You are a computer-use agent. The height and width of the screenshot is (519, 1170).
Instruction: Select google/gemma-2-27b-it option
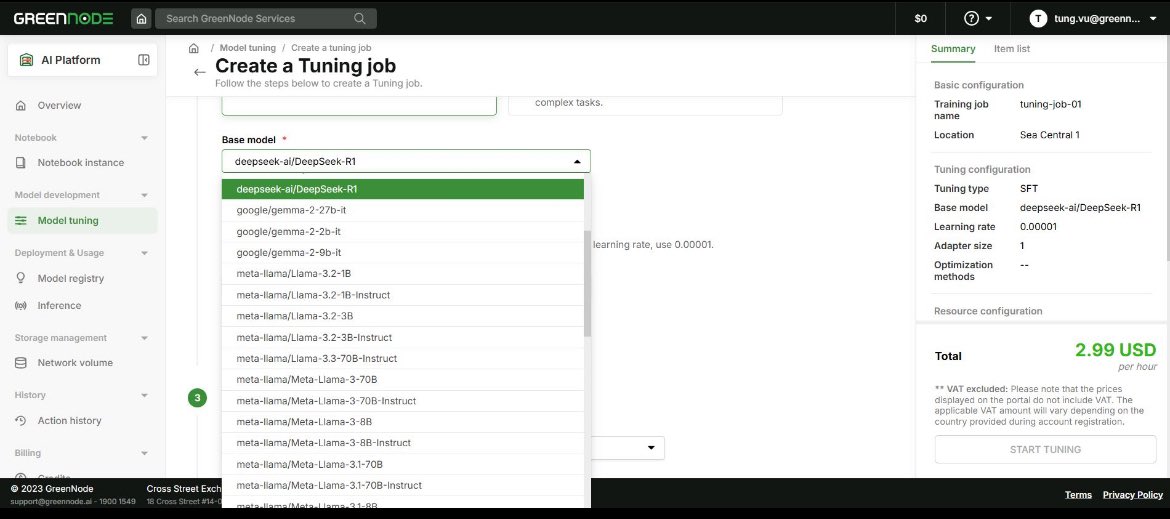[x=403, y=210]
